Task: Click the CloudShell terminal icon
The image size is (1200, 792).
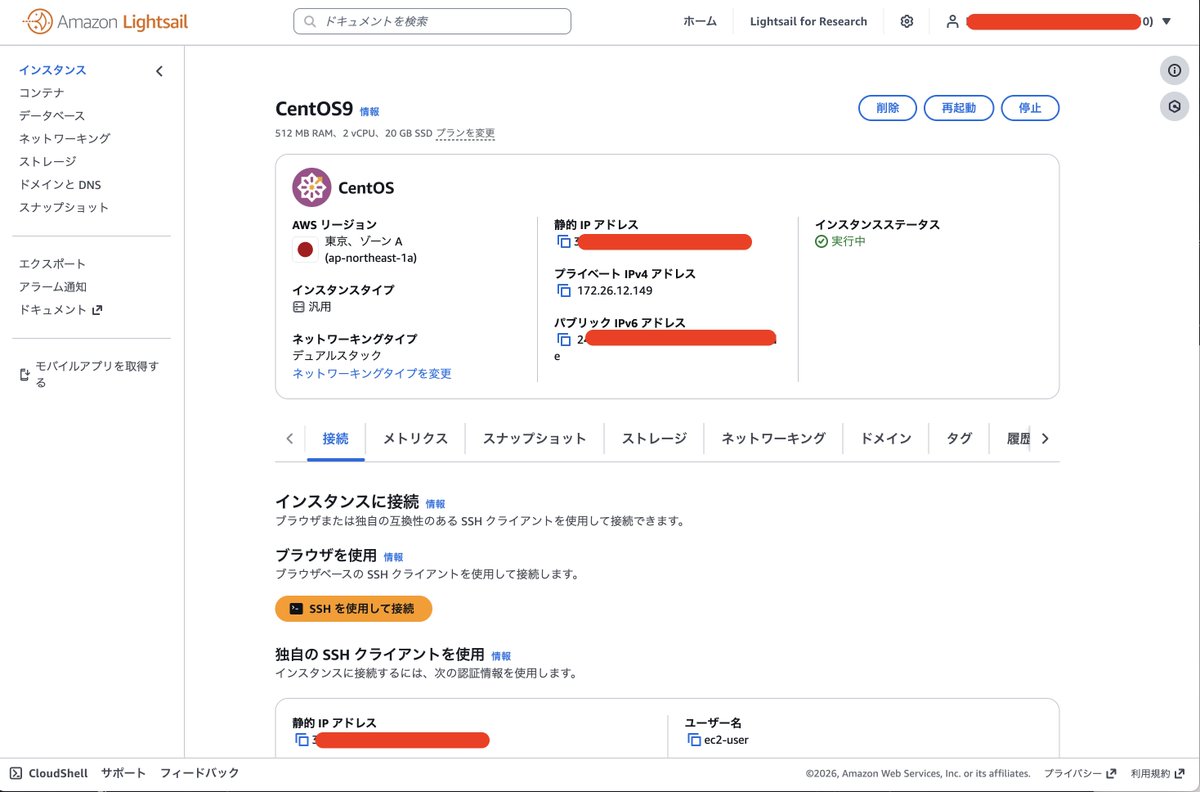Action: [16, 773]
